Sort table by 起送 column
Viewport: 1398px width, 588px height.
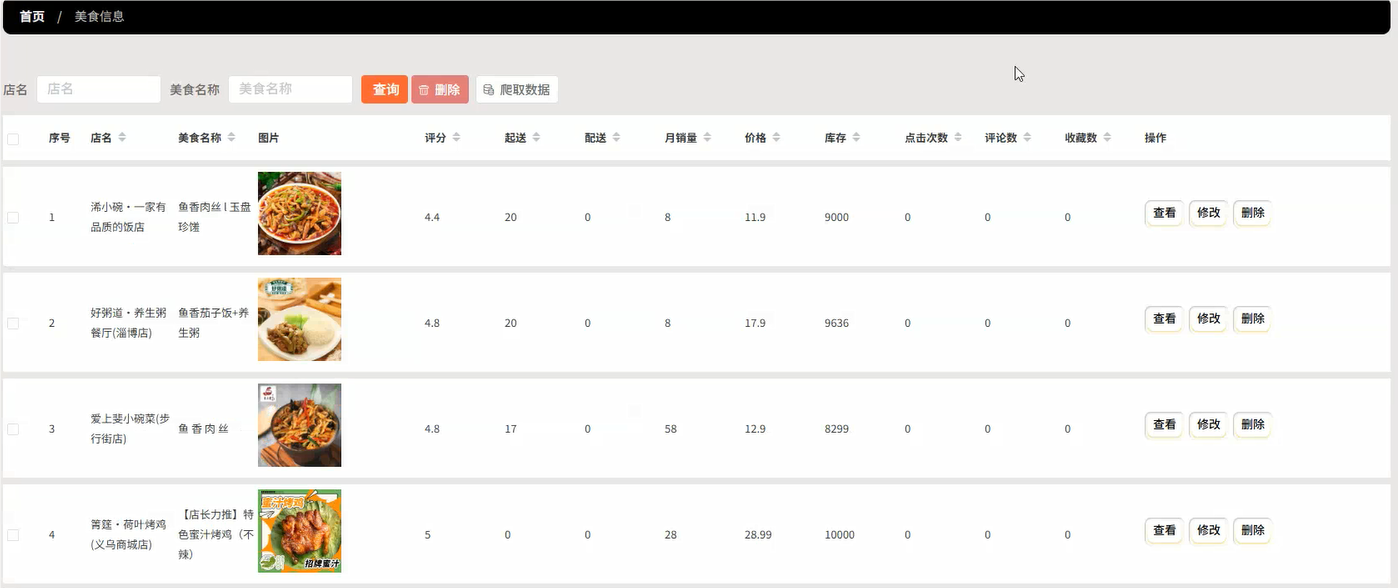tap(536, 138)
